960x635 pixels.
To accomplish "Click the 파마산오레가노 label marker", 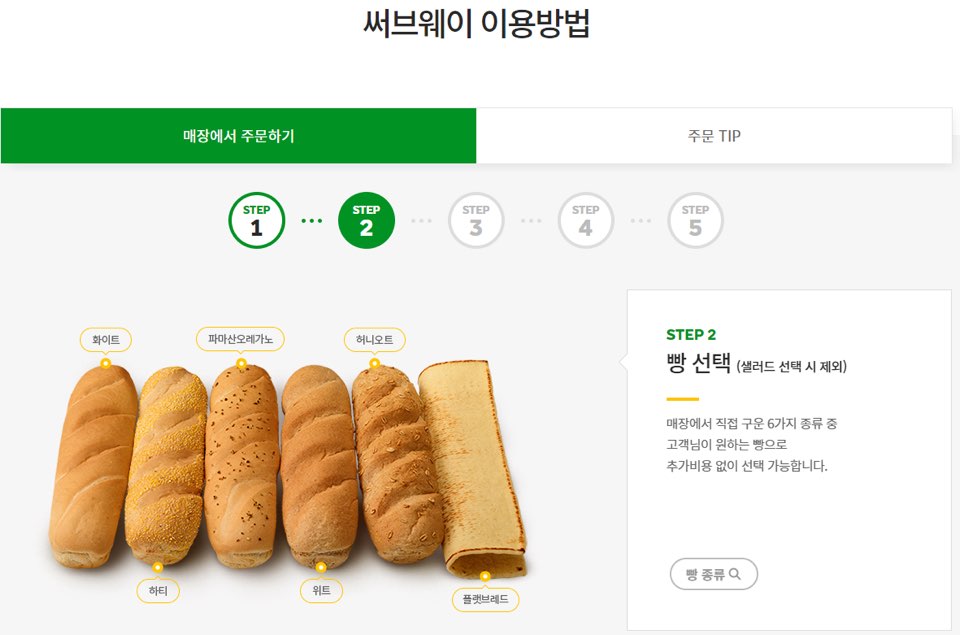I will click(241, 339).
